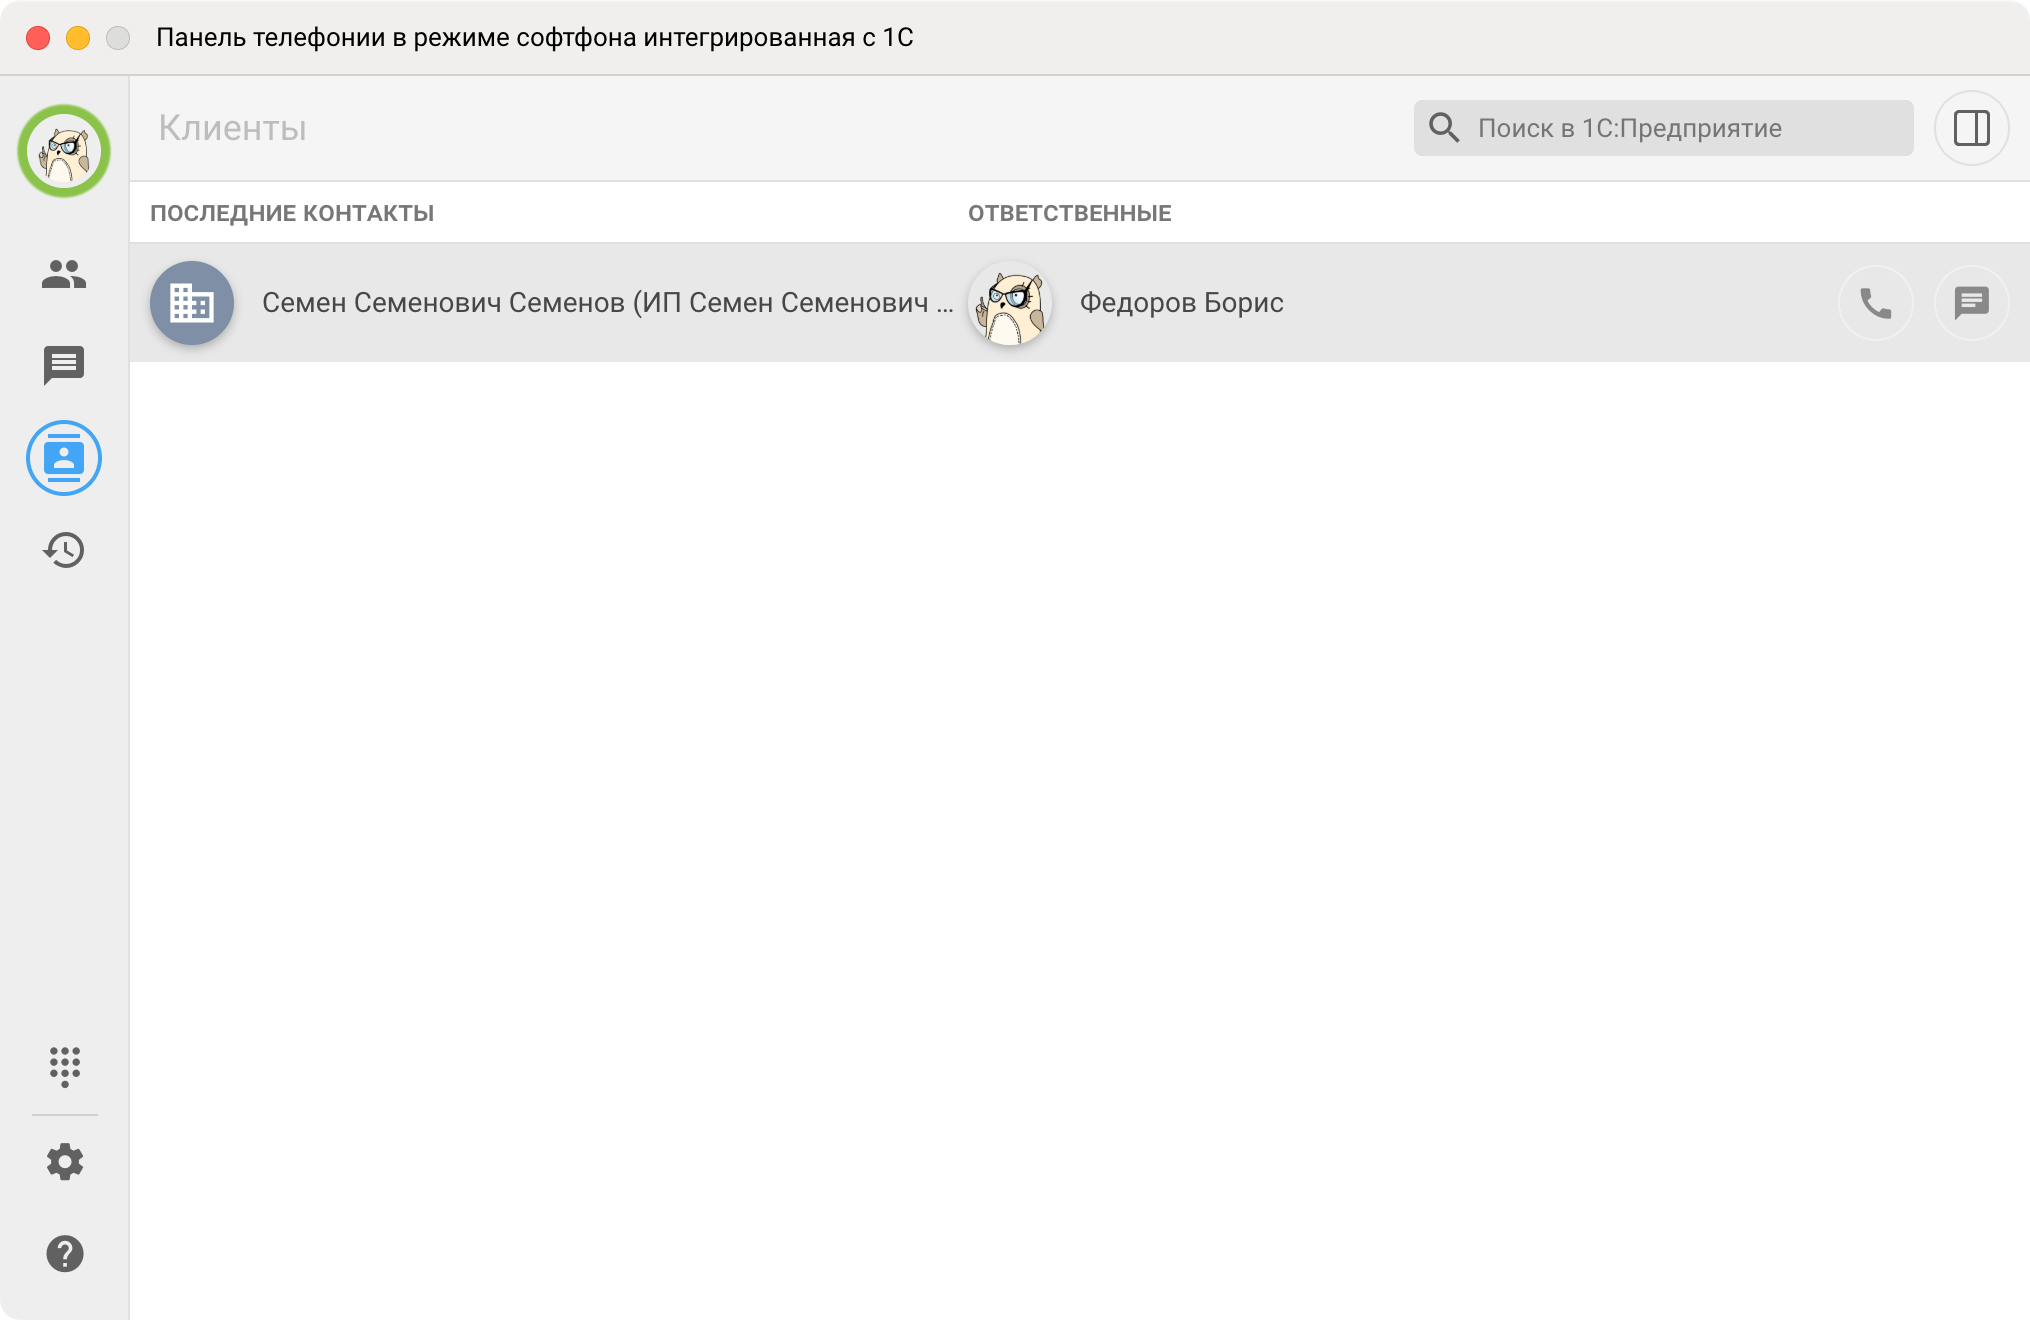Select client Семен Семенович Семенов row

pos(1080,302)
